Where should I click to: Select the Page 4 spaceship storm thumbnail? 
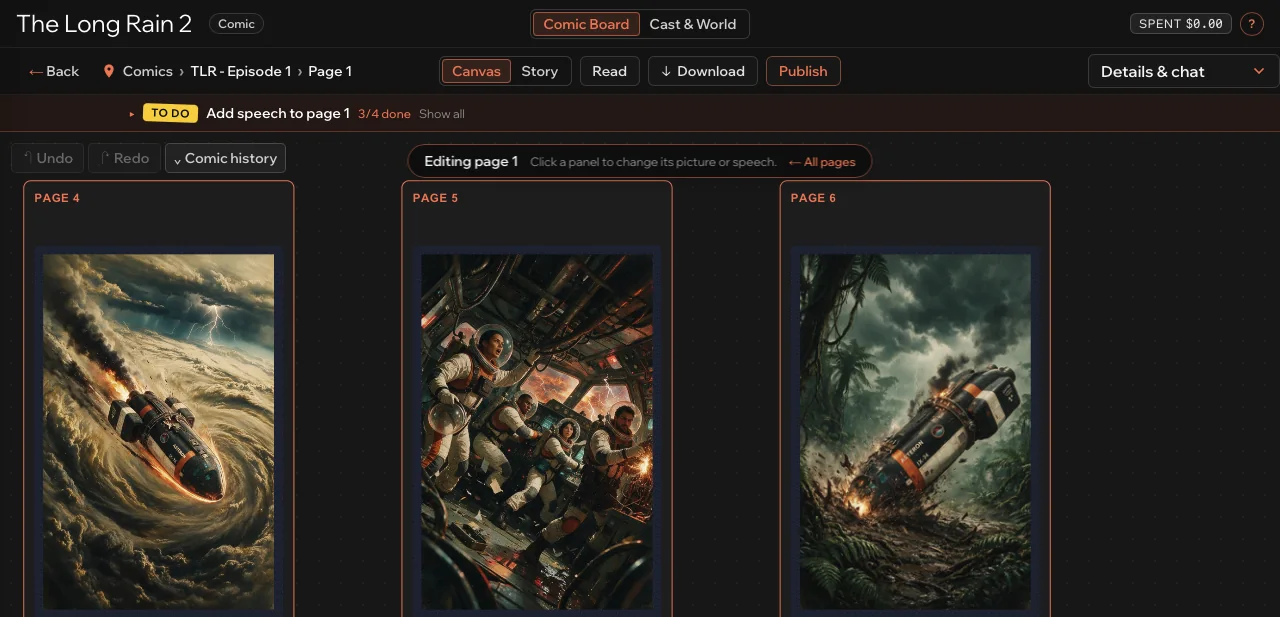point(159,432)
